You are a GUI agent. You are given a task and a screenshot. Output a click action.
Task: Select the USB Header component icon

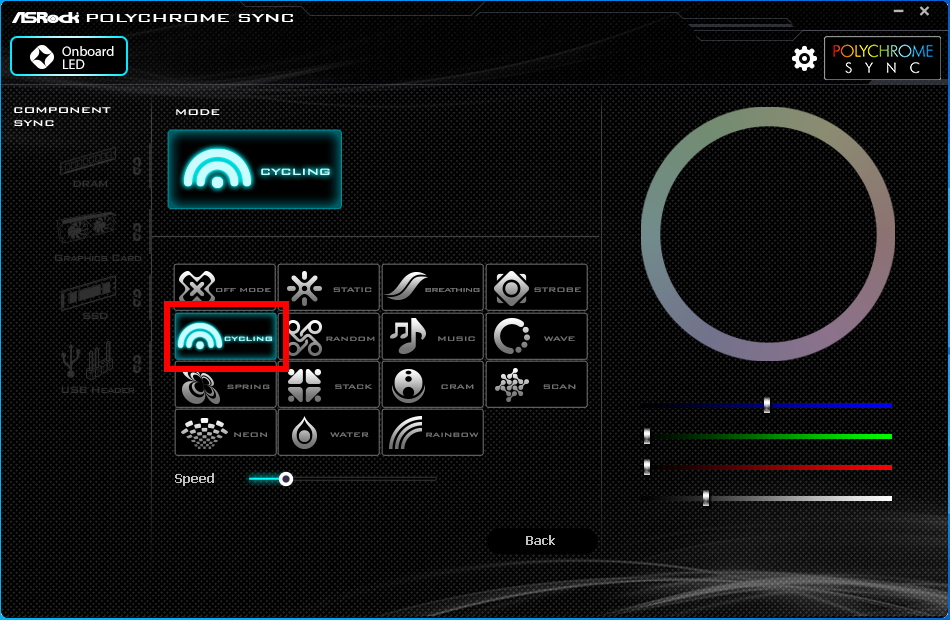tap(88, 360)
